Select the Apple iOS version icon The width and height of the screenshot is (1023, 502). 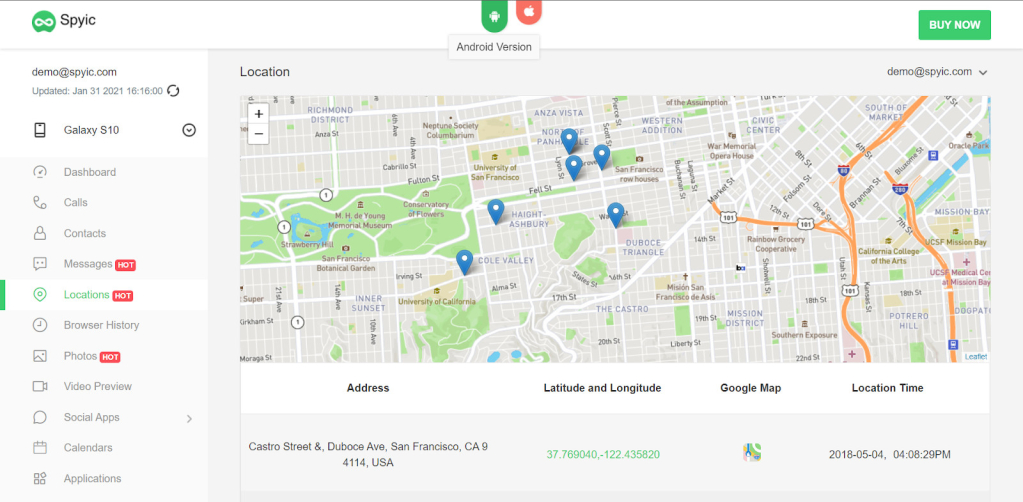click(x=528, y=12)
